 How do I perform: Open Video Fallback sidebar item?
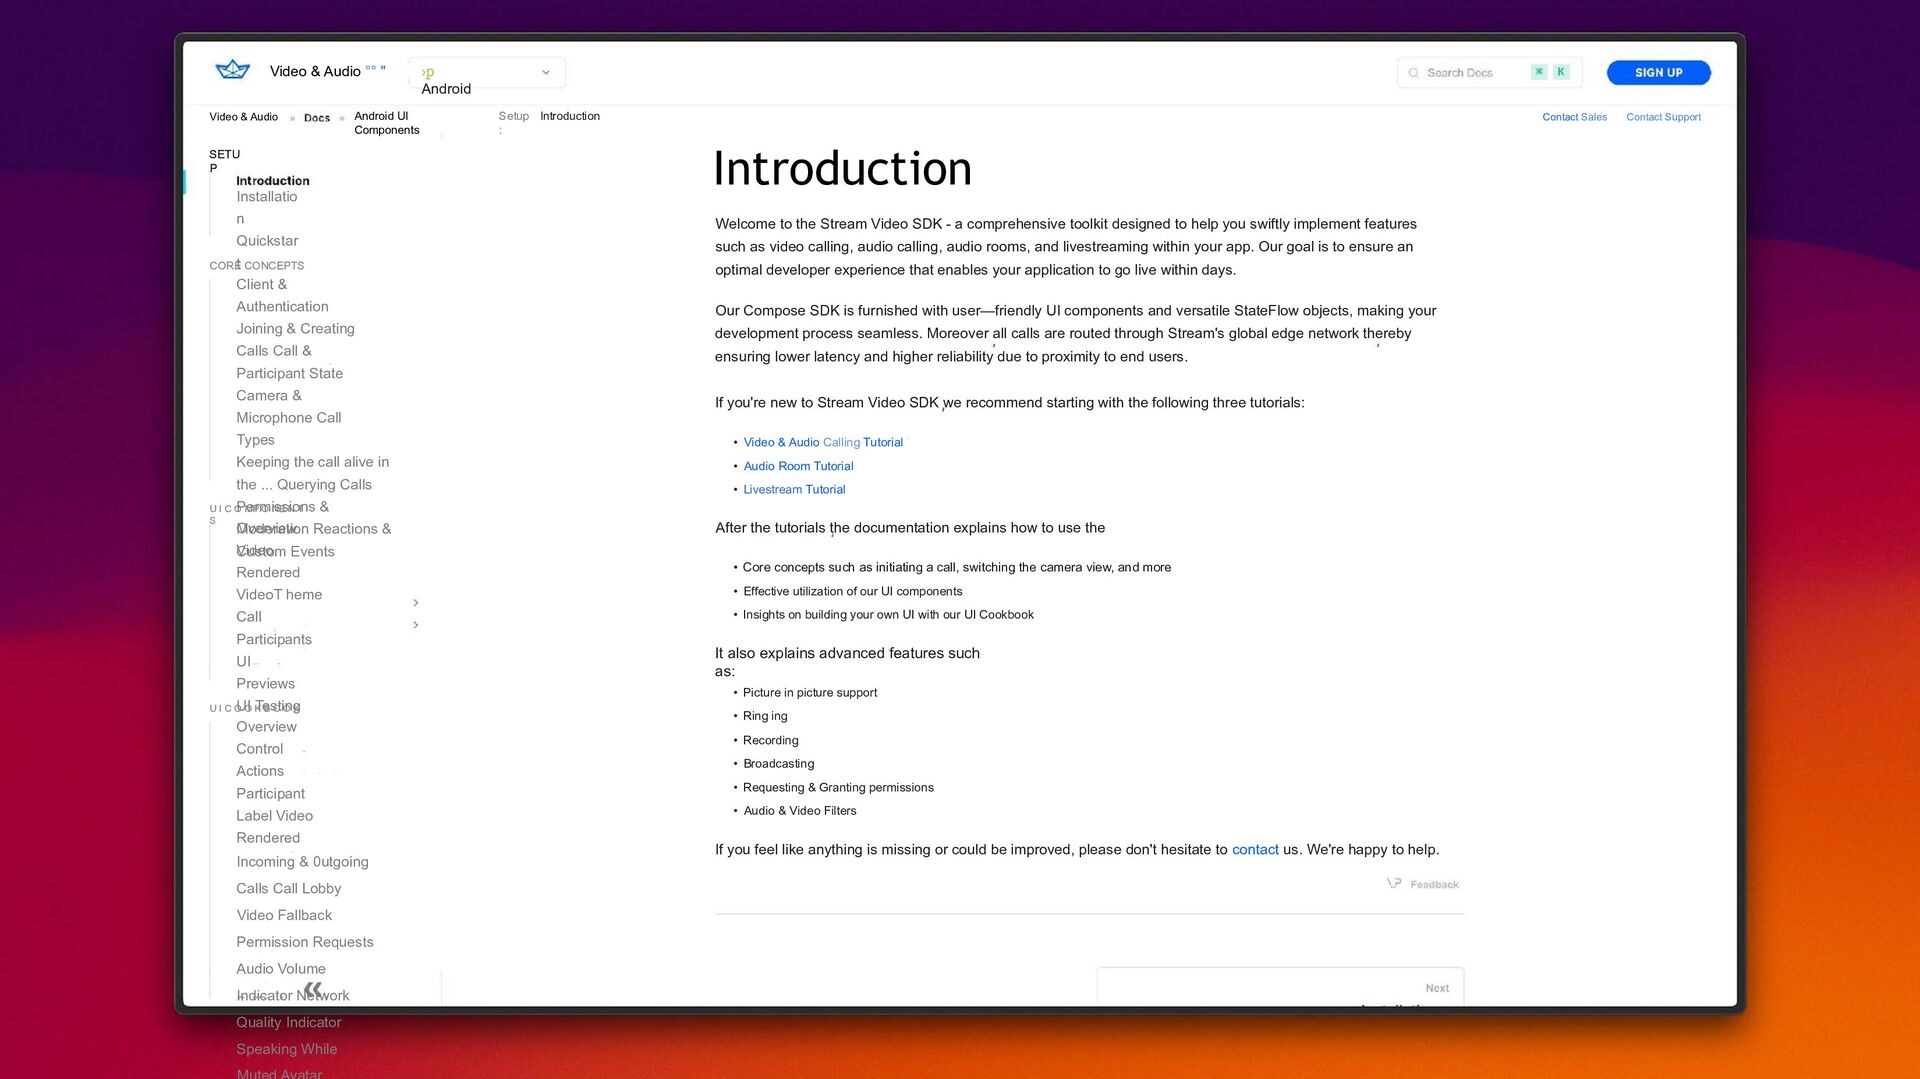[x=284, y=915]
